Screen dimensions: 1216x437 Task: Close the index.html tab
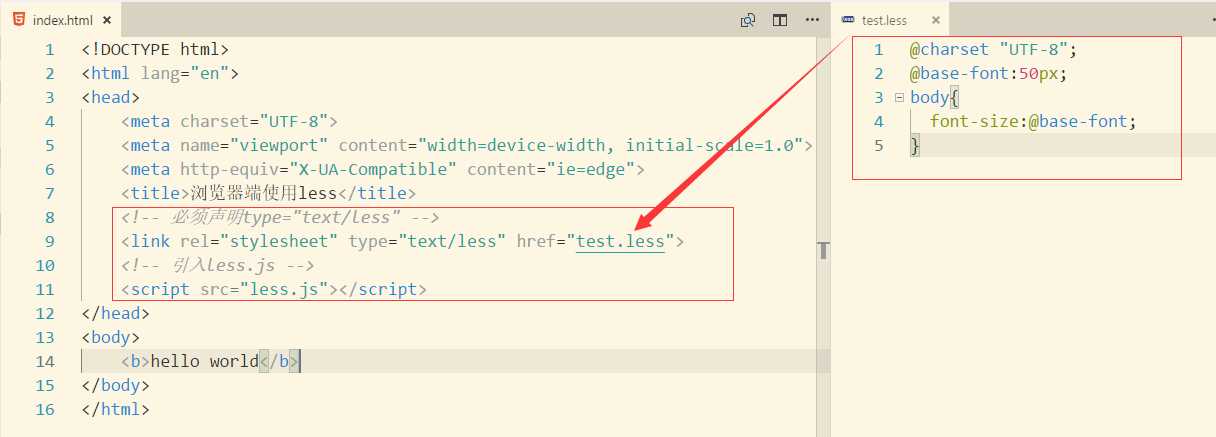pos(107,20)
